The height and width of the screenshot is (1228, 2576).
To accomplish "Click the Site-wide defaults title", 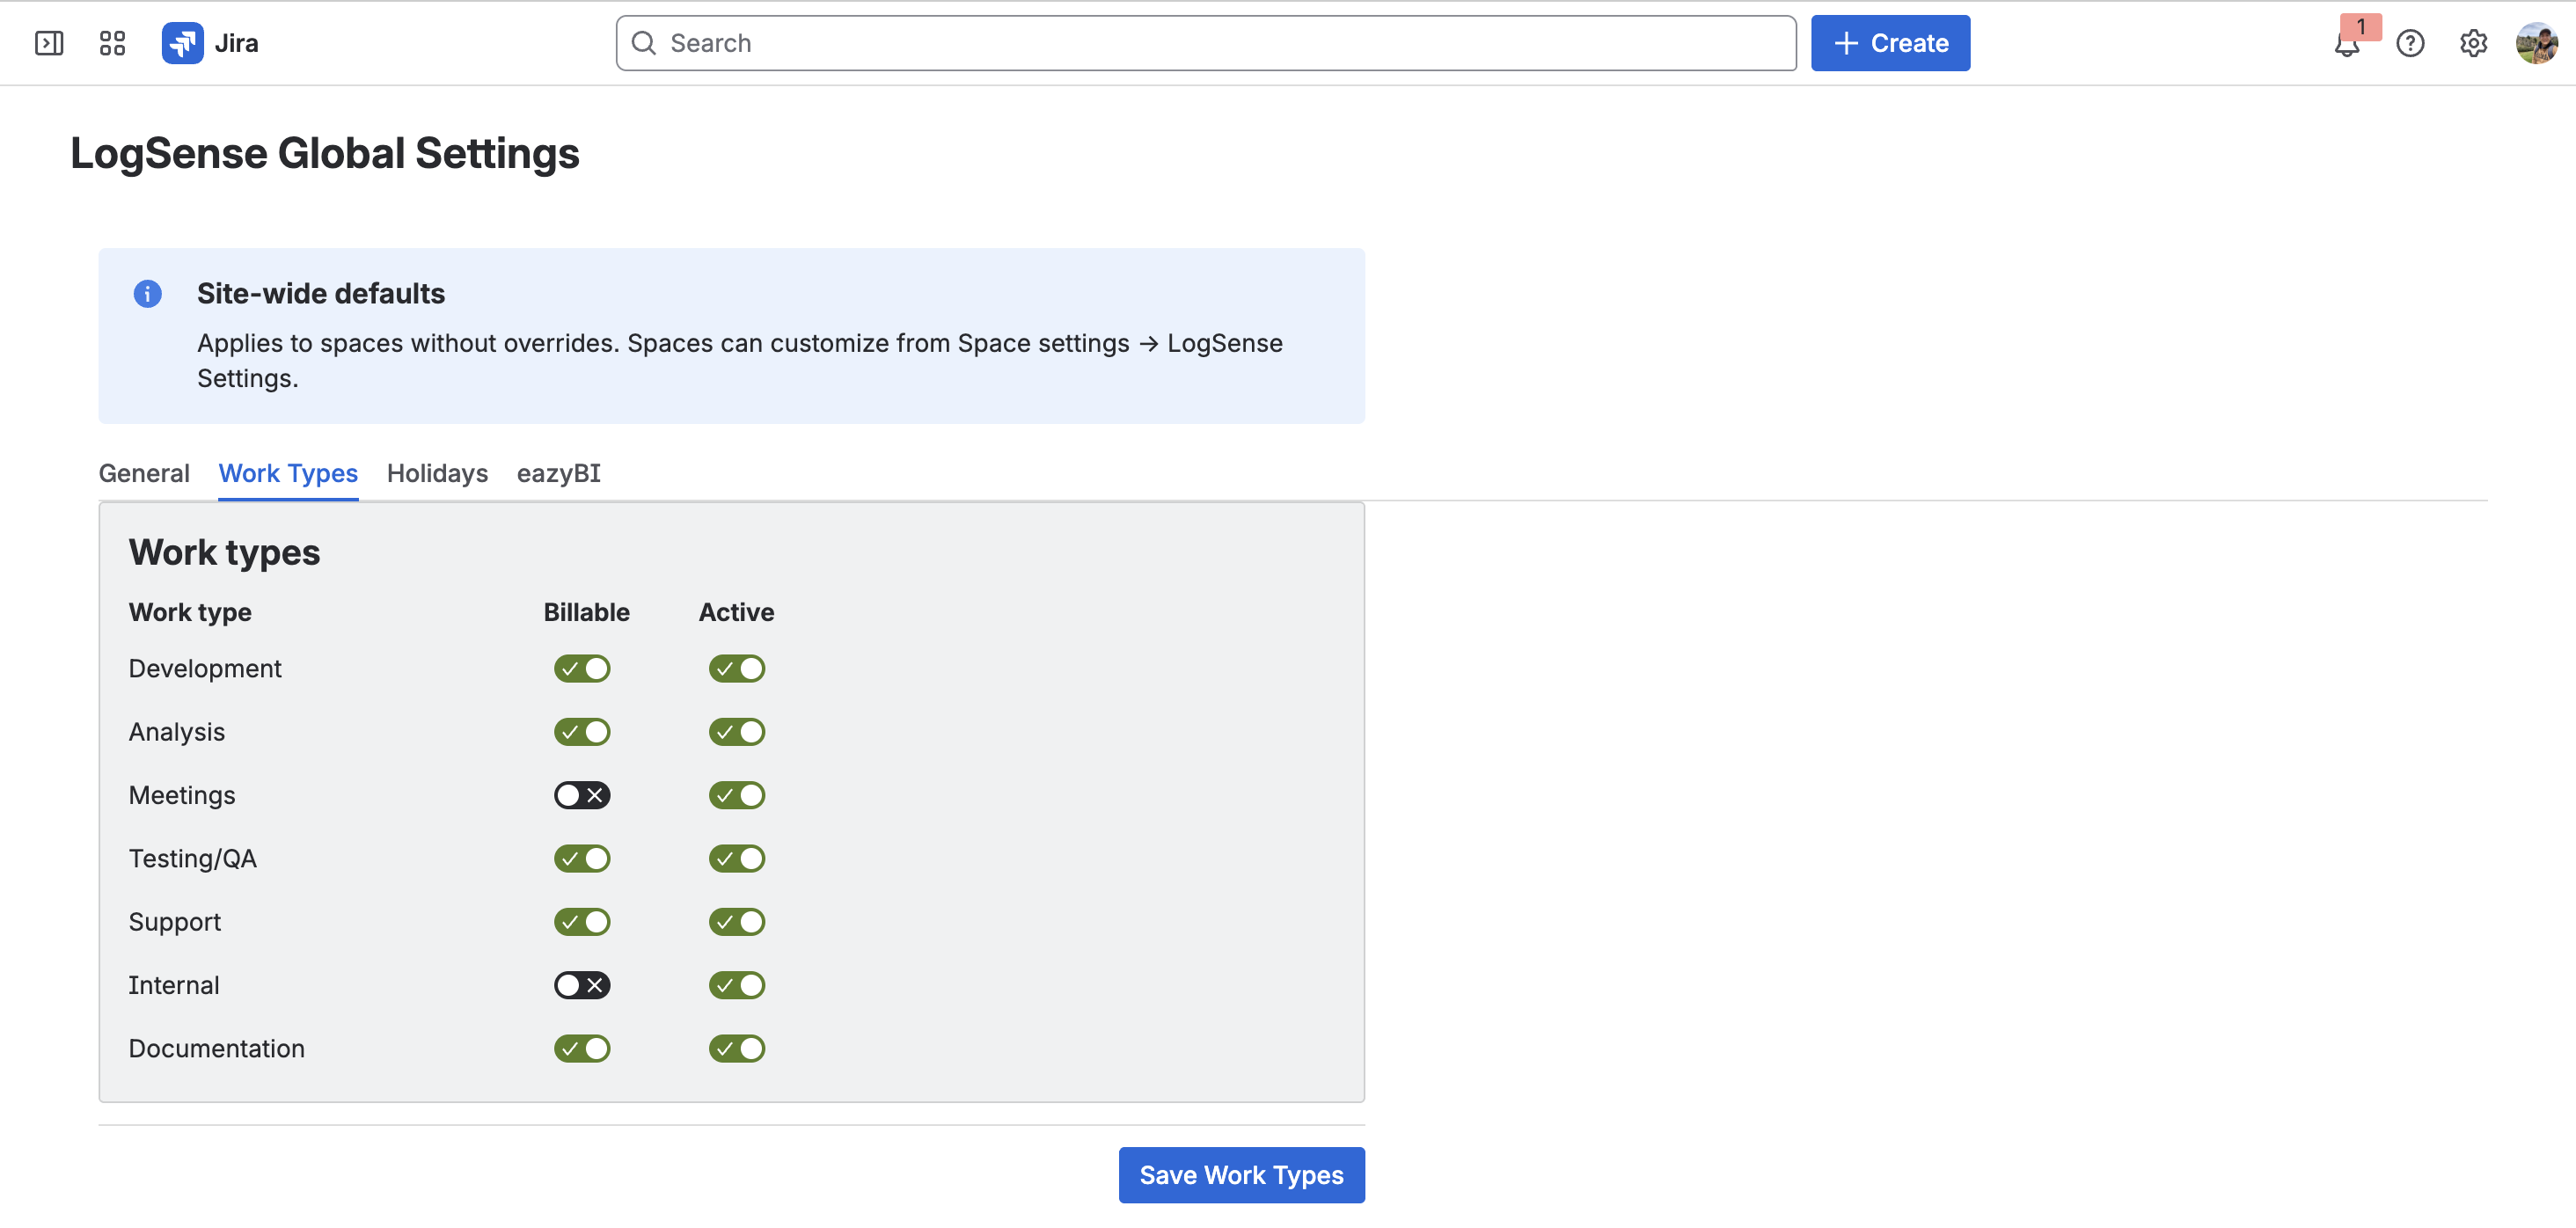I will pos(320,294).
